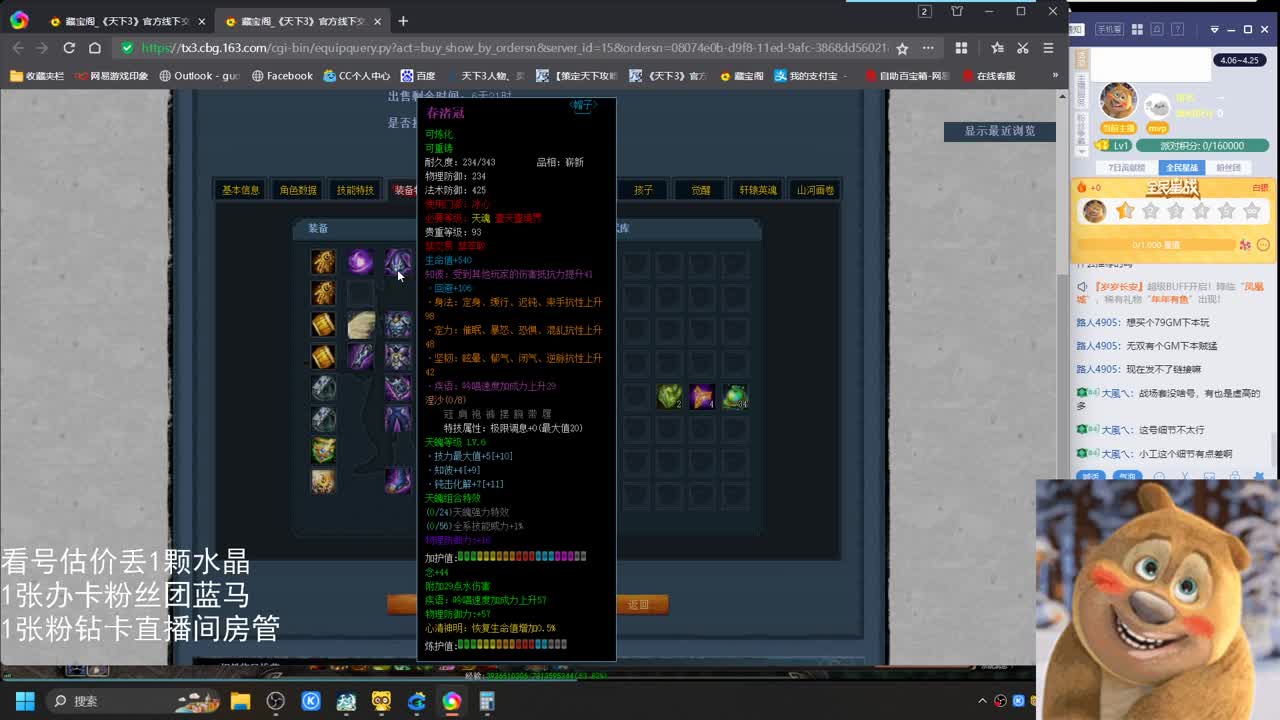Open the 在线客服 bookmark
1280x720 pixels.
pyautogui.click(x=988, y=76)
